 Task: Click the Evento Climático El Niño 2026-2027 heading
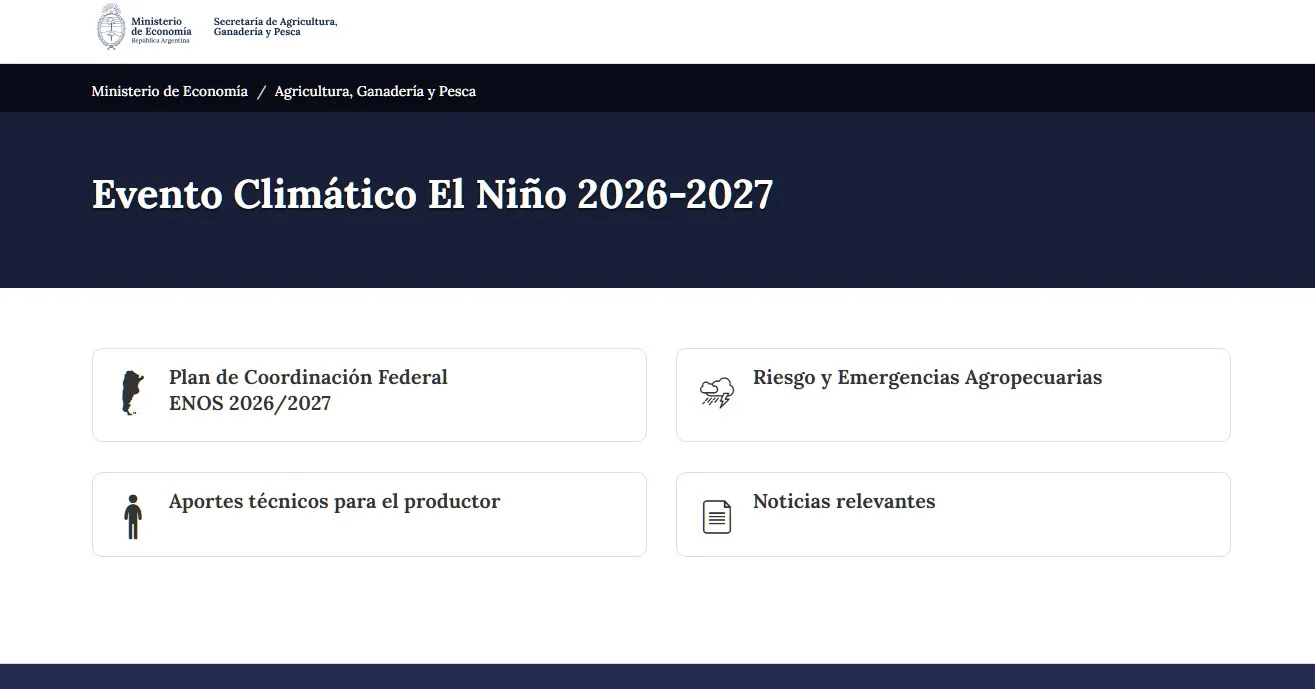coord(432,194)
